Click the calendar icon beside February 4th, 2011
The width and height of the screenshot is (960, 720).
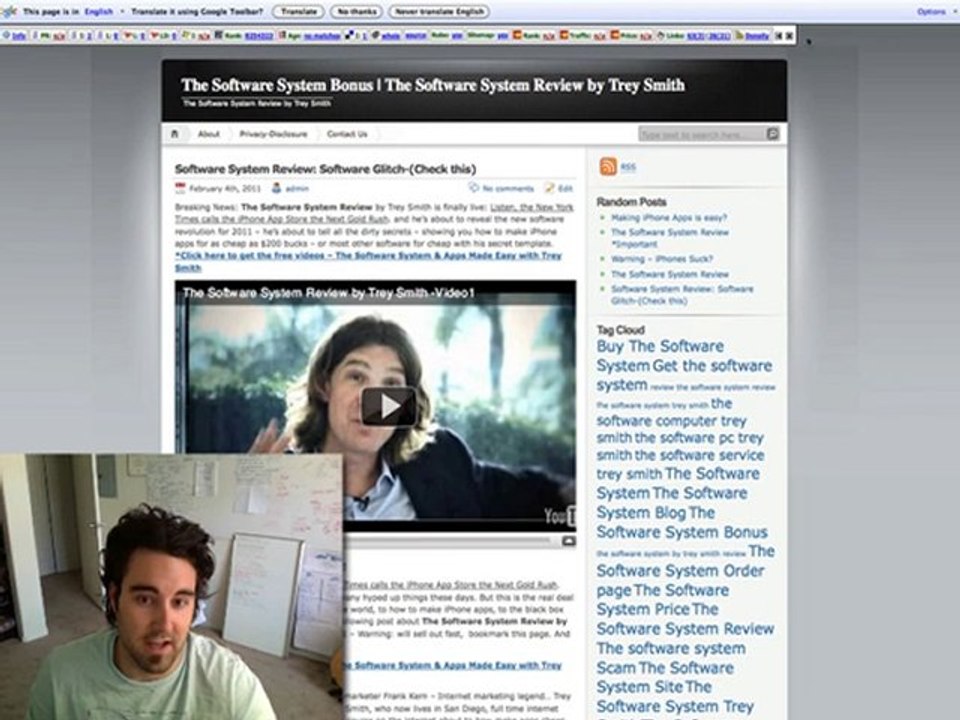pyautogui.click(x=180, y=188)
